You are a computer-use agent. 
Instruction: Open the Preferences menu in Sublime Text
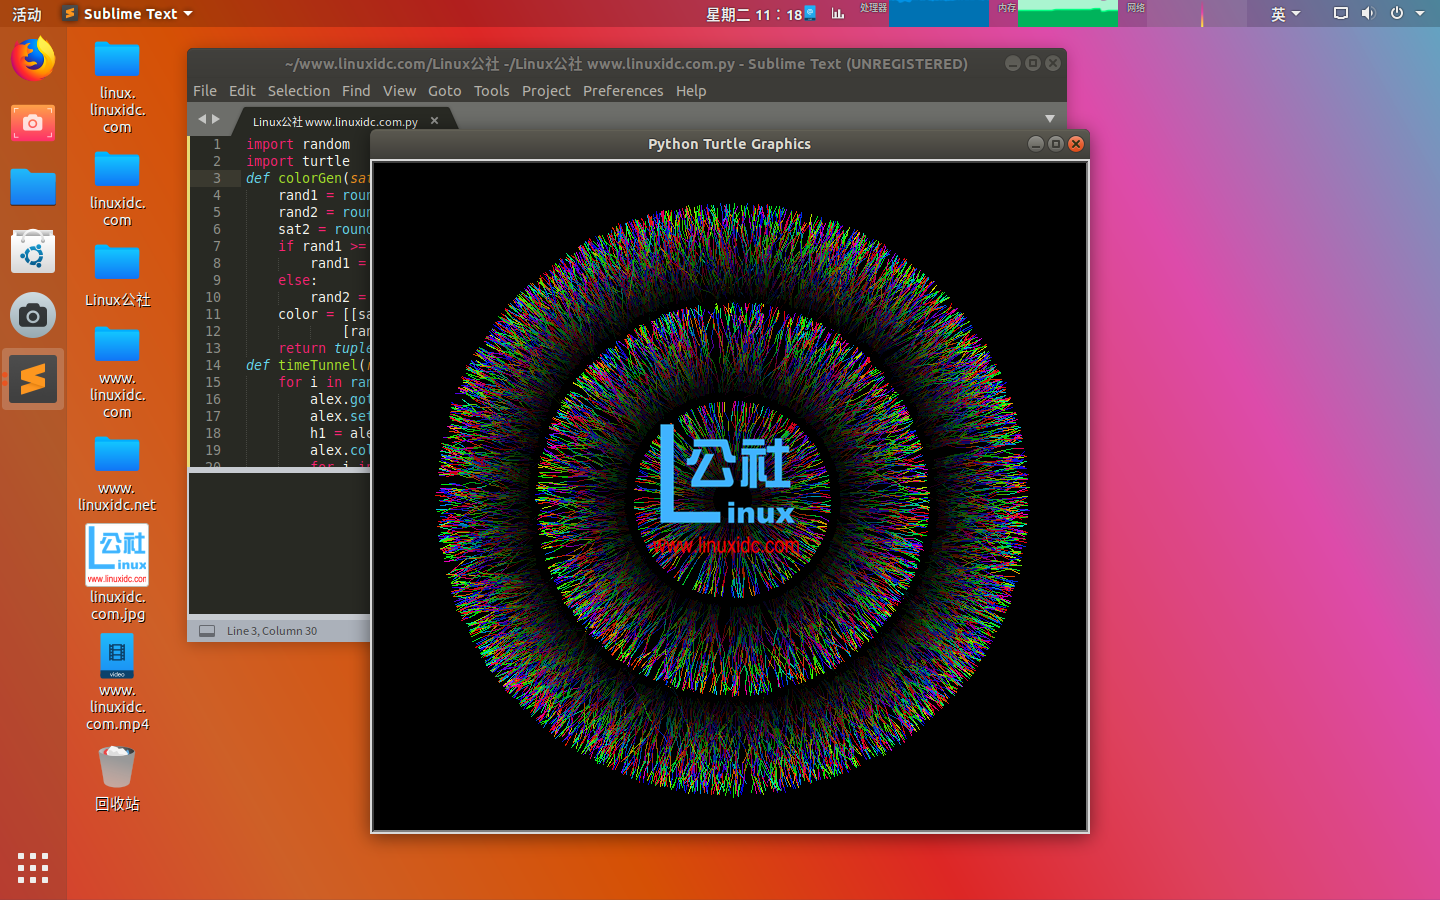623,90
